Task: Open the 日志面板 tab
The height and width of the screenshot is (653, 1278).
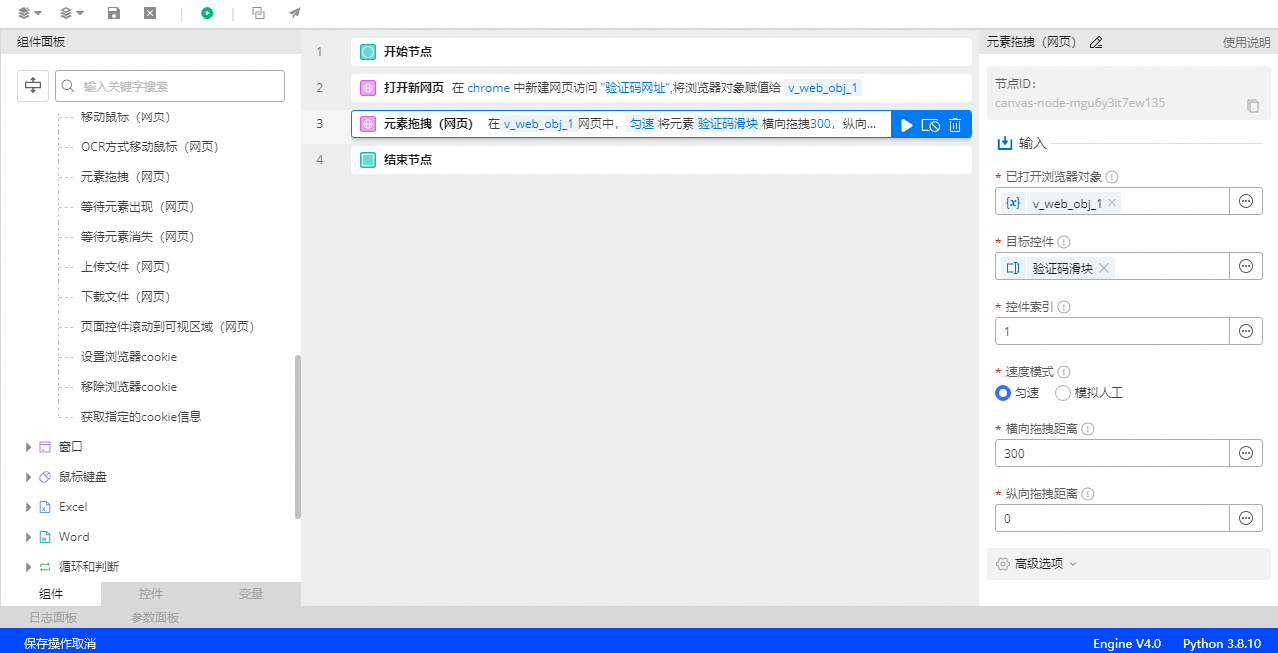Action: [x=53, y=617]
